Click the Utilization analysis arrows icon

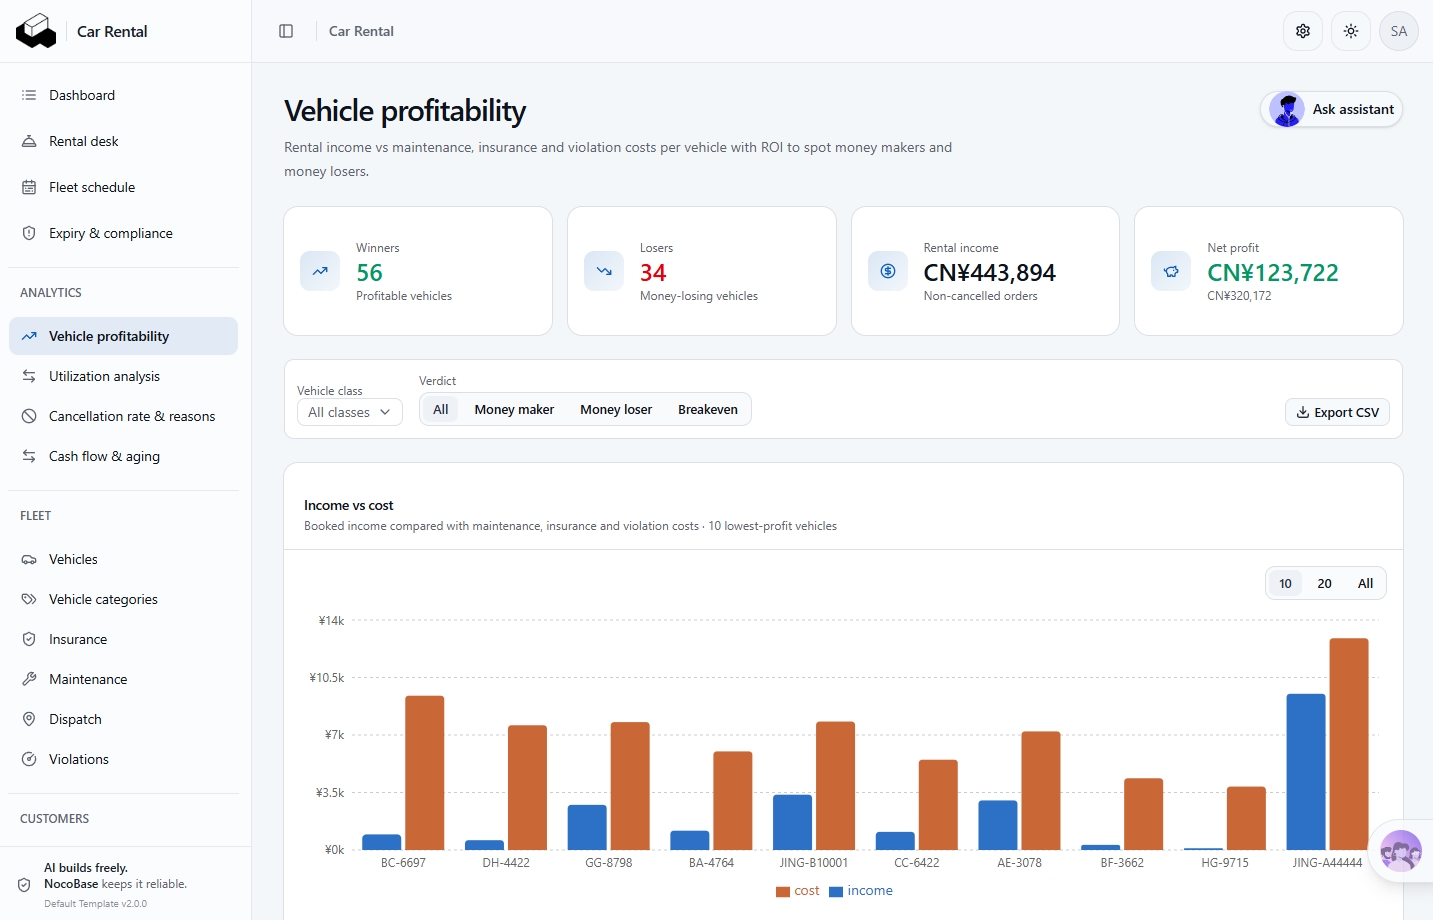click(x=29, y=376)
